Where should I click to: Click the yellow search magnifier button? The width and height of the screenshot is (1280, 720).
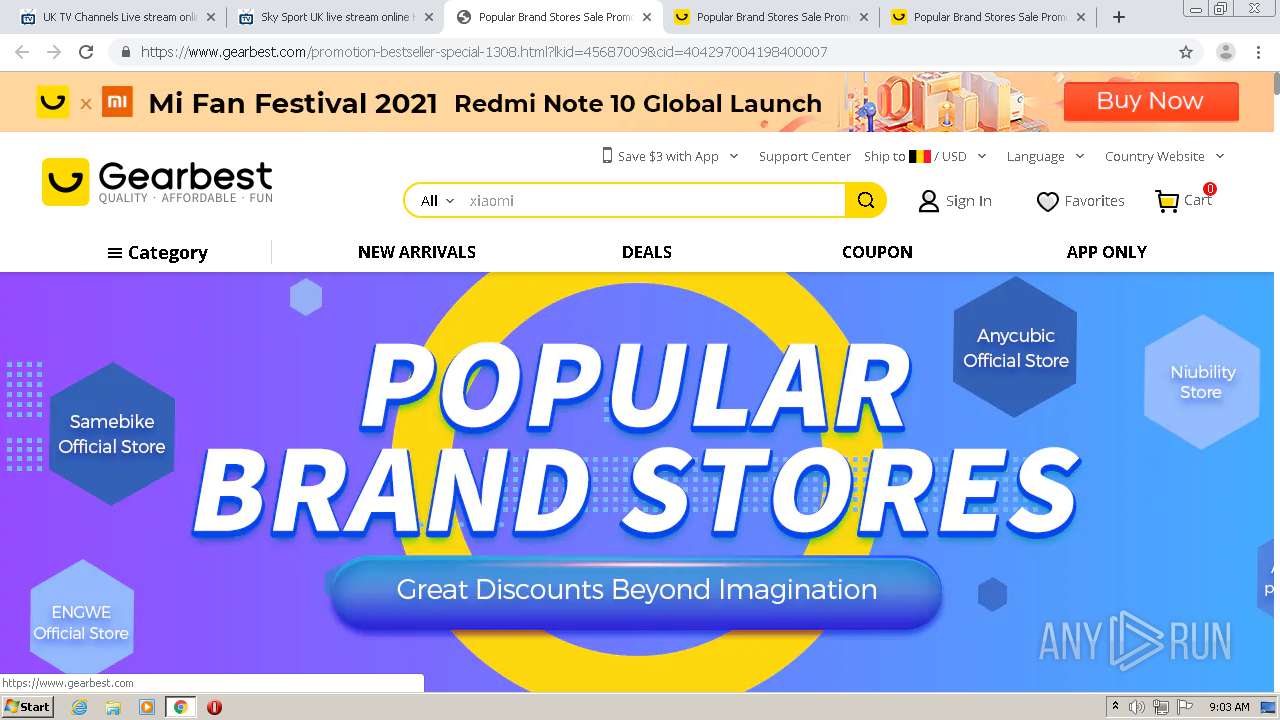point(866,200)
